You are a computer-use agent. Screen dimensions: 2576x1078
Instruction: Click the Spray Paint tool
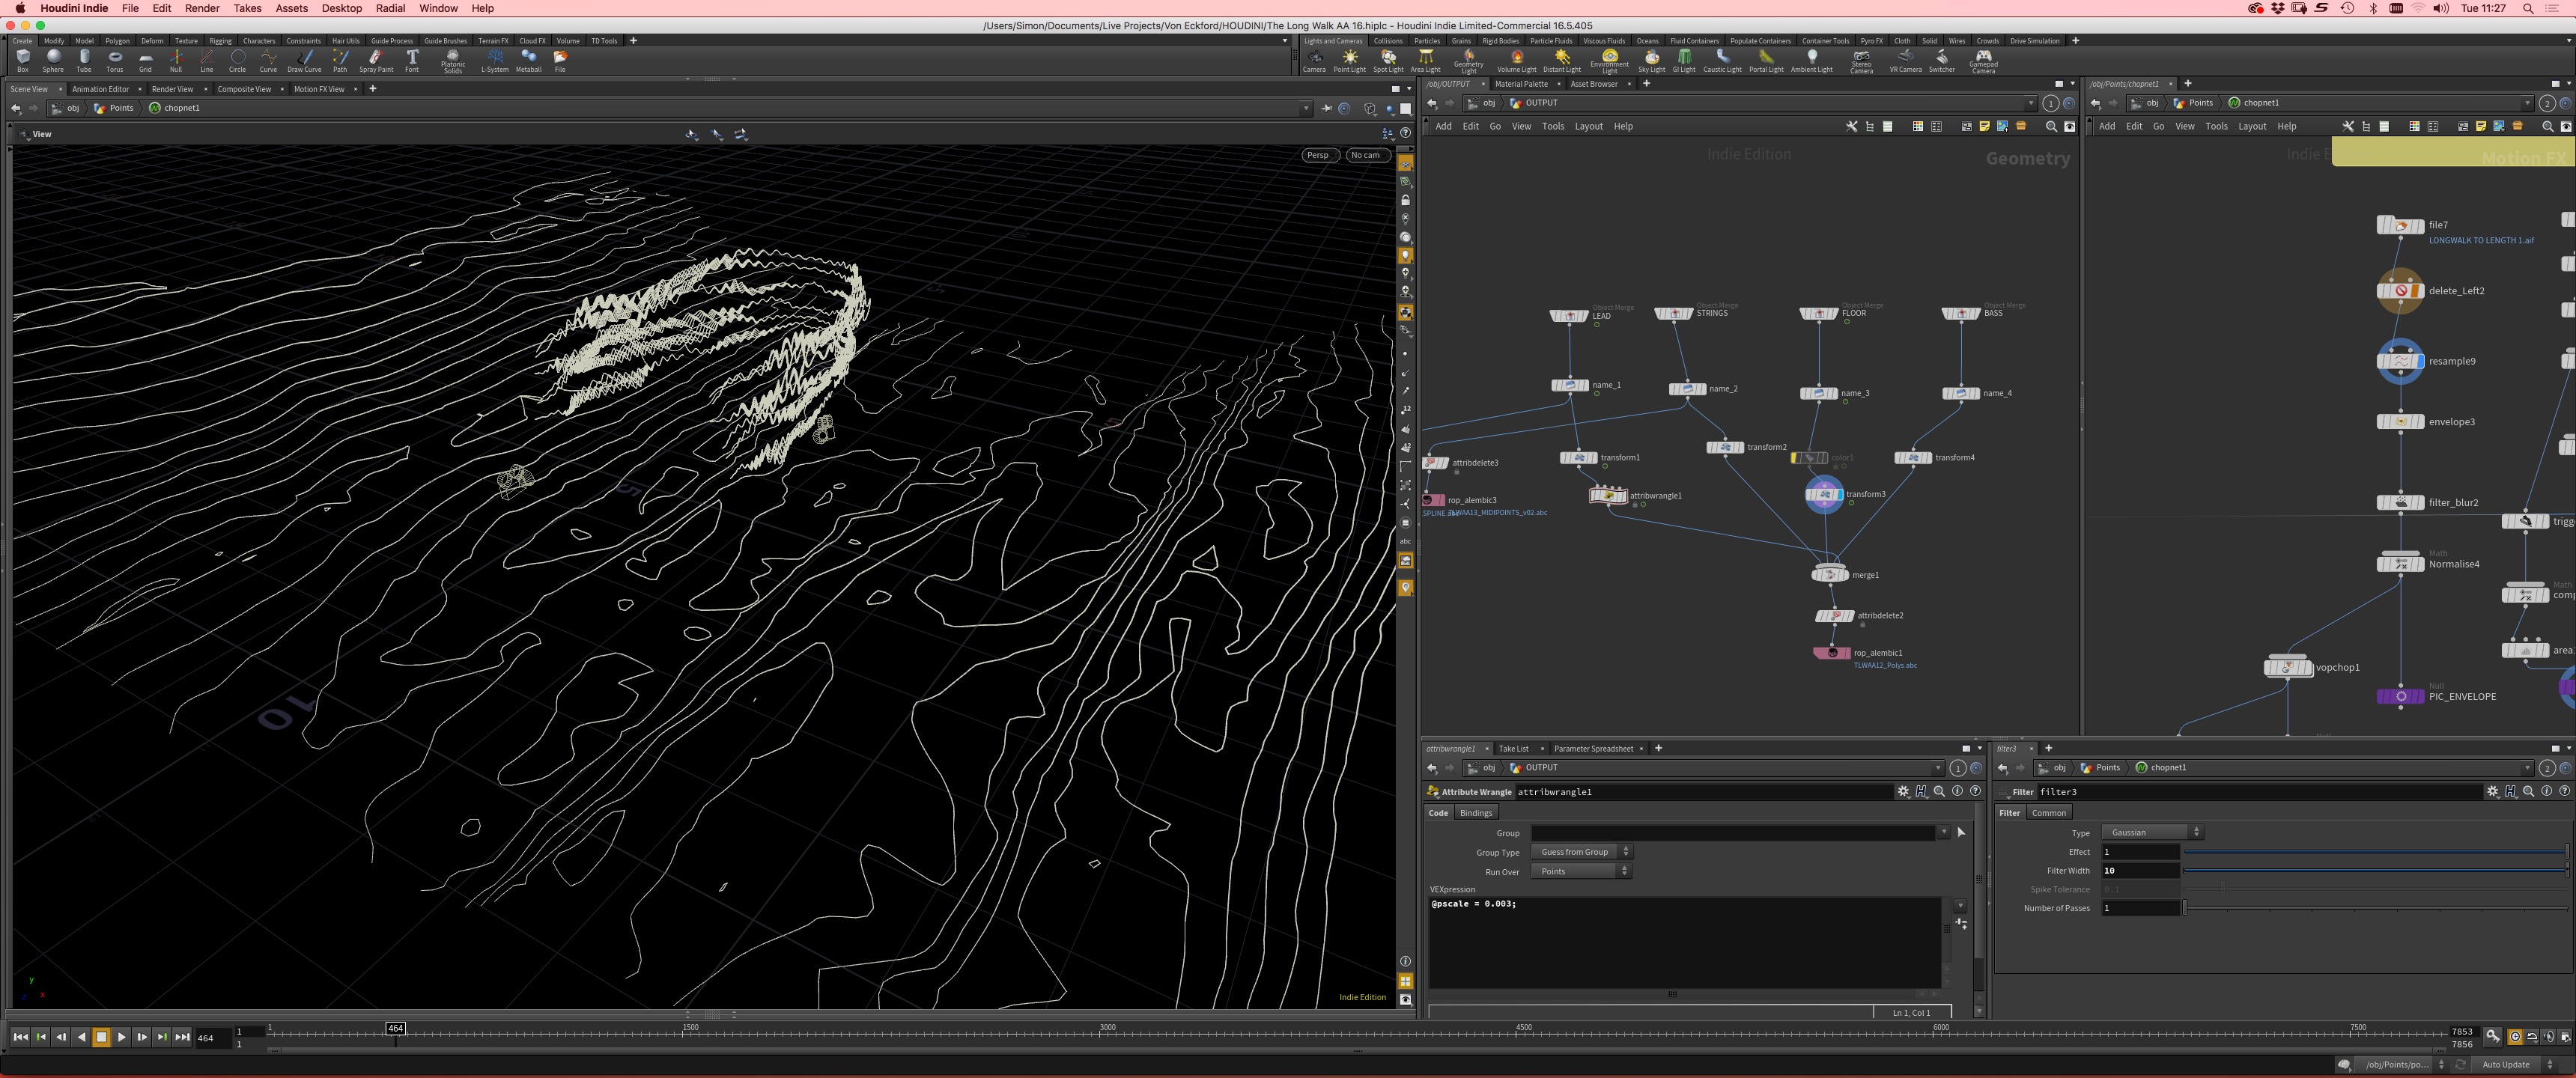(x=376, y=61)
